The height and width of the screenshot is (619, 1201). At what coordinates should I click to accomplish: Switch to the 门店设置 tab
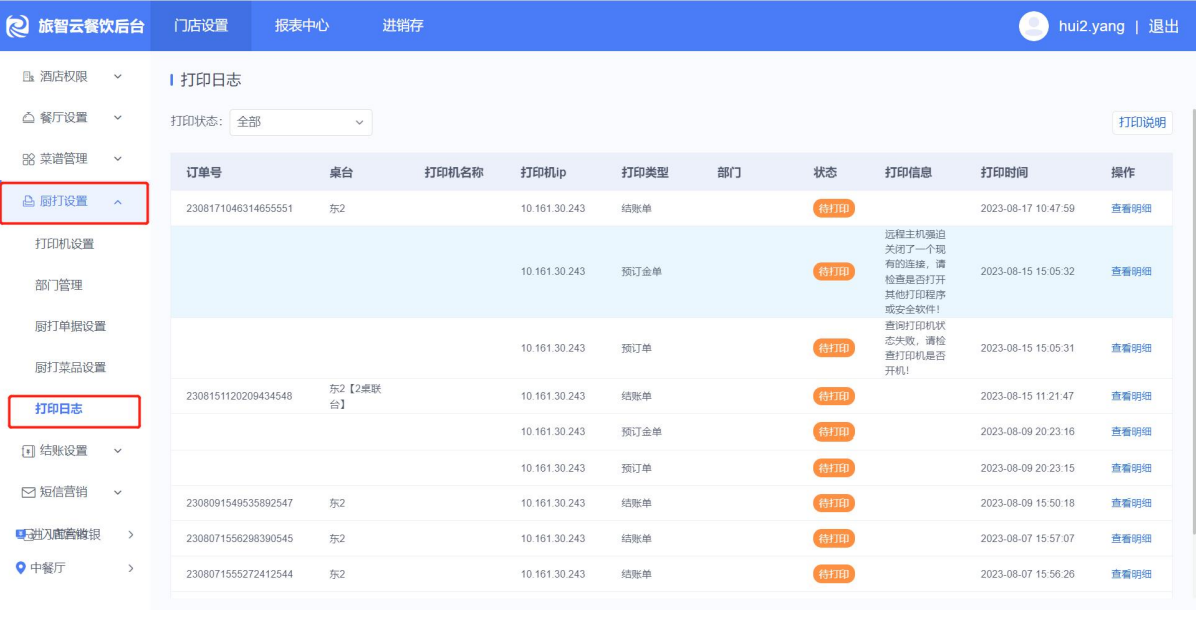click(x=200, y=26)
